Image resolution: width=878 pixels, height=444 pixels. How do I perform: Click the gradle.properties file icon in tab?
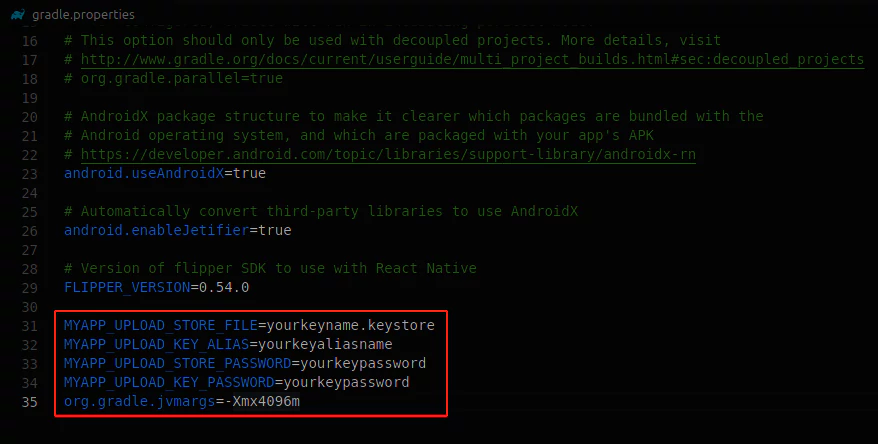point(18,15)
